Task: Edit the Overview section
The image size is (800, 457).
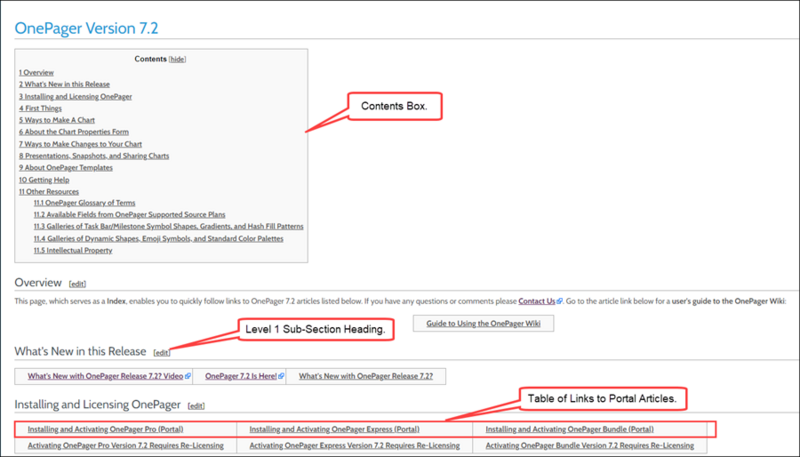Action: pyautogui.click(x=78, y=284)
